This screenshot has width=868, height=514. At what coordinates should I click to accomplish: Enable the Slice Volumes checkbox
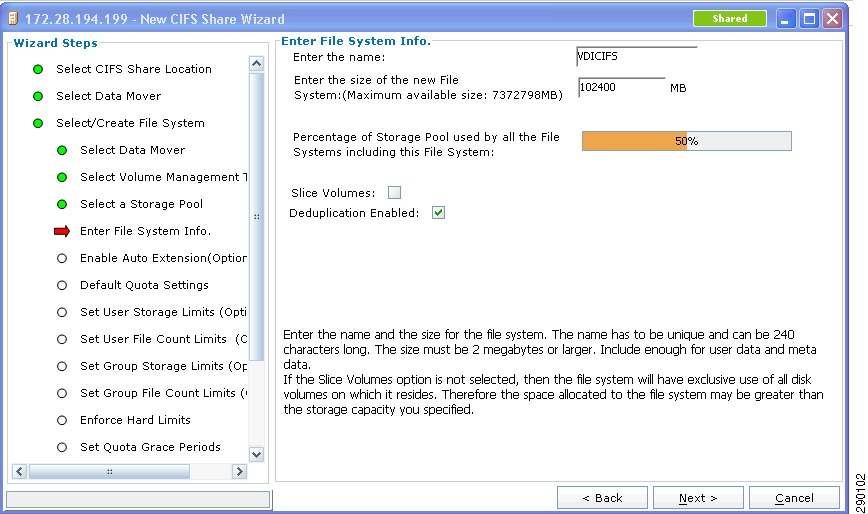point(394,193)
